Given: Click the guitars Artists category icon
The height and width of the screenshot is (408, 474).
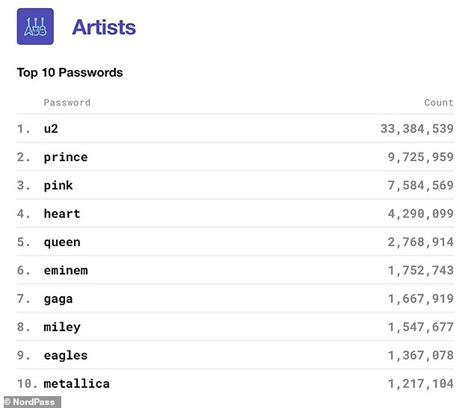Looking at the screenshot, I should [x=35, y=26].
